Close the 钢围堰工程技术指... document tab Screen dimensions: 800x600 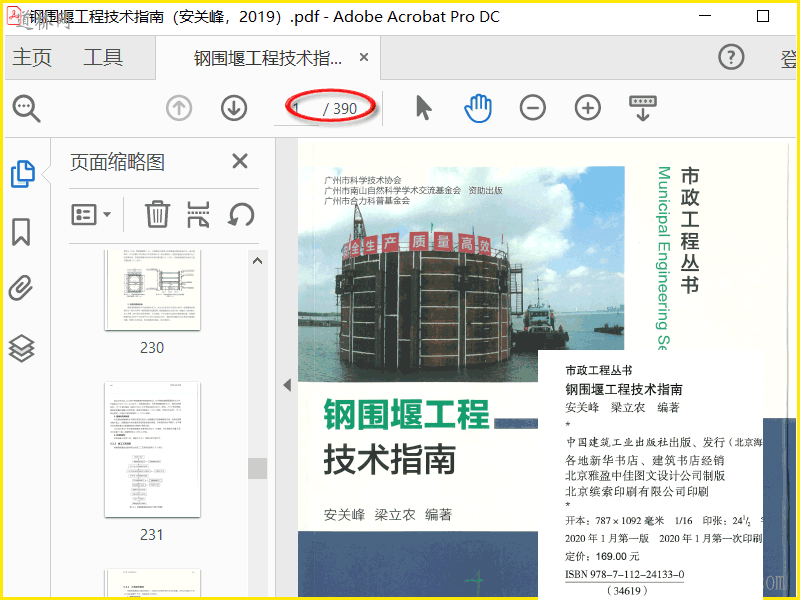[364, 57]
